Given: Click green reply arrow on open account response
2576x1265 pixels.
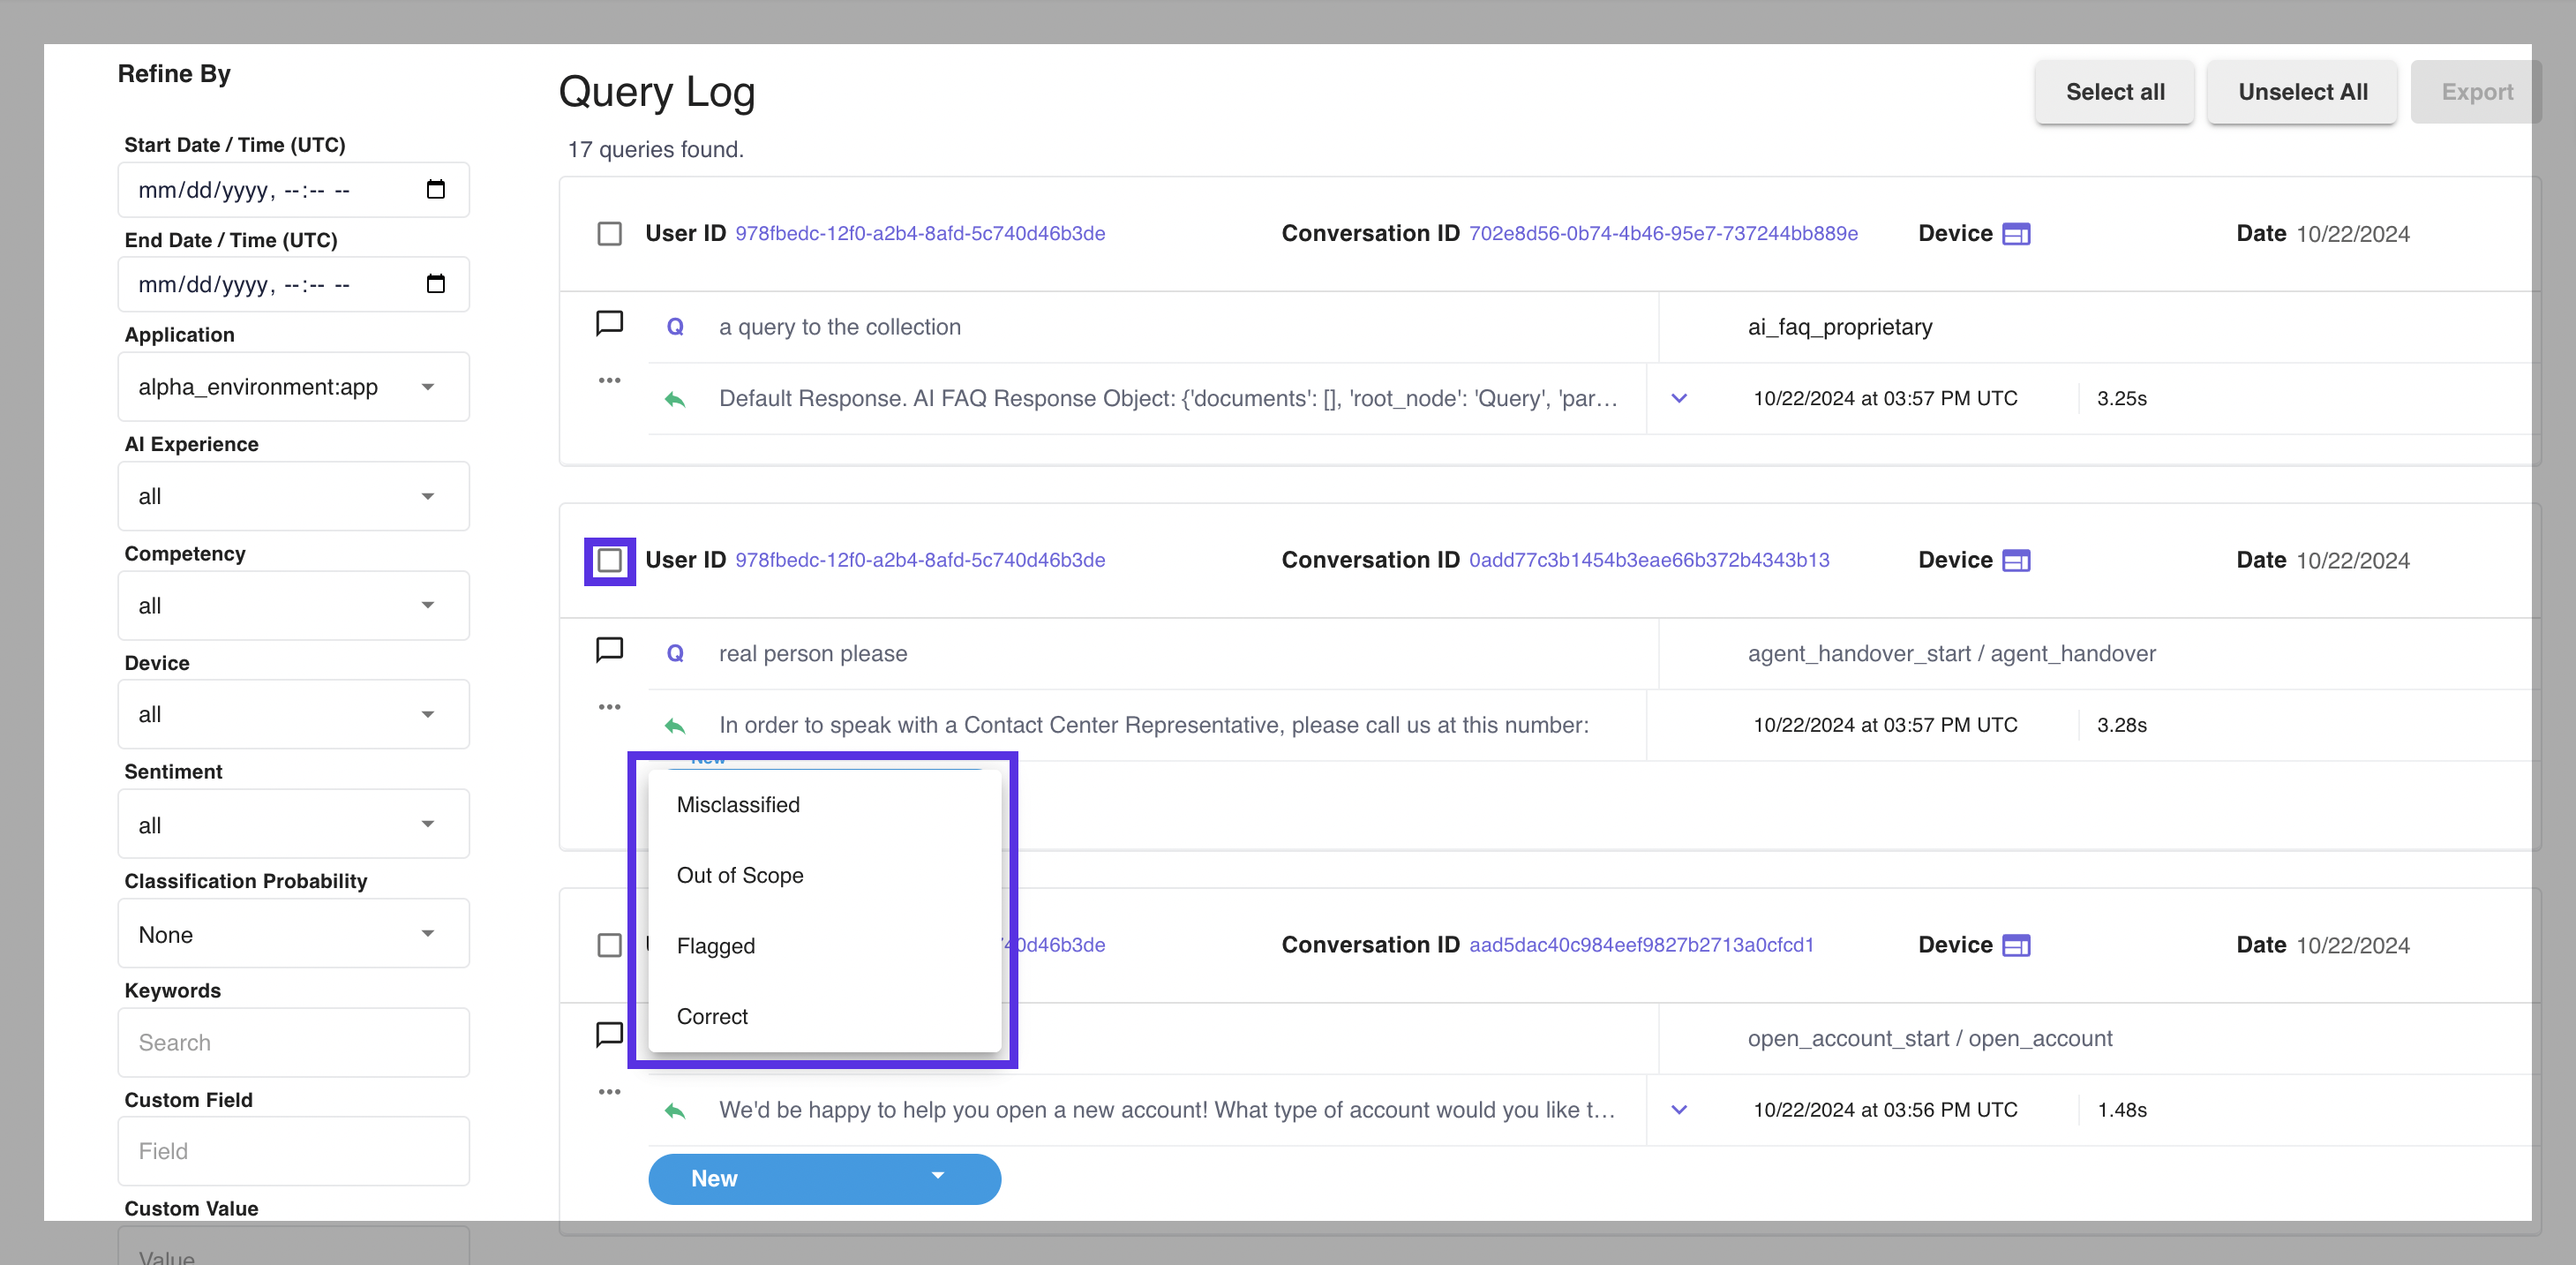Looking at the screenshot, I should (675, 1110).
